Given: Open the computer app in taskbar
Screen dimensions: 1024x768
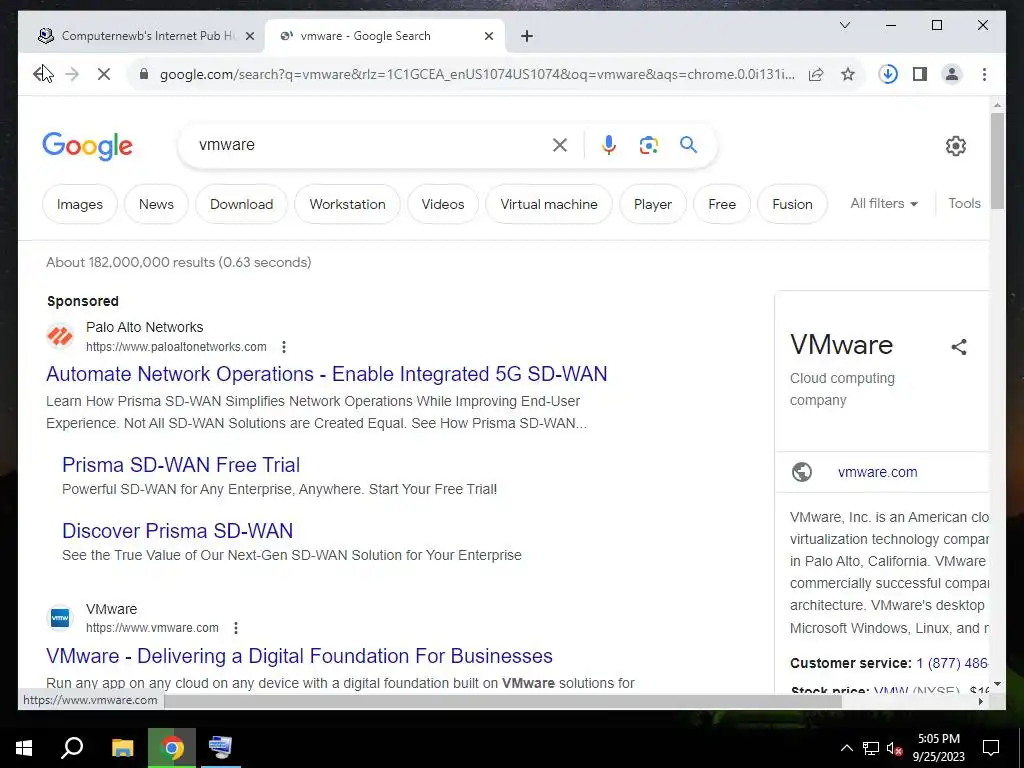Looking at the screenshot, I should [x=220, y=747].
